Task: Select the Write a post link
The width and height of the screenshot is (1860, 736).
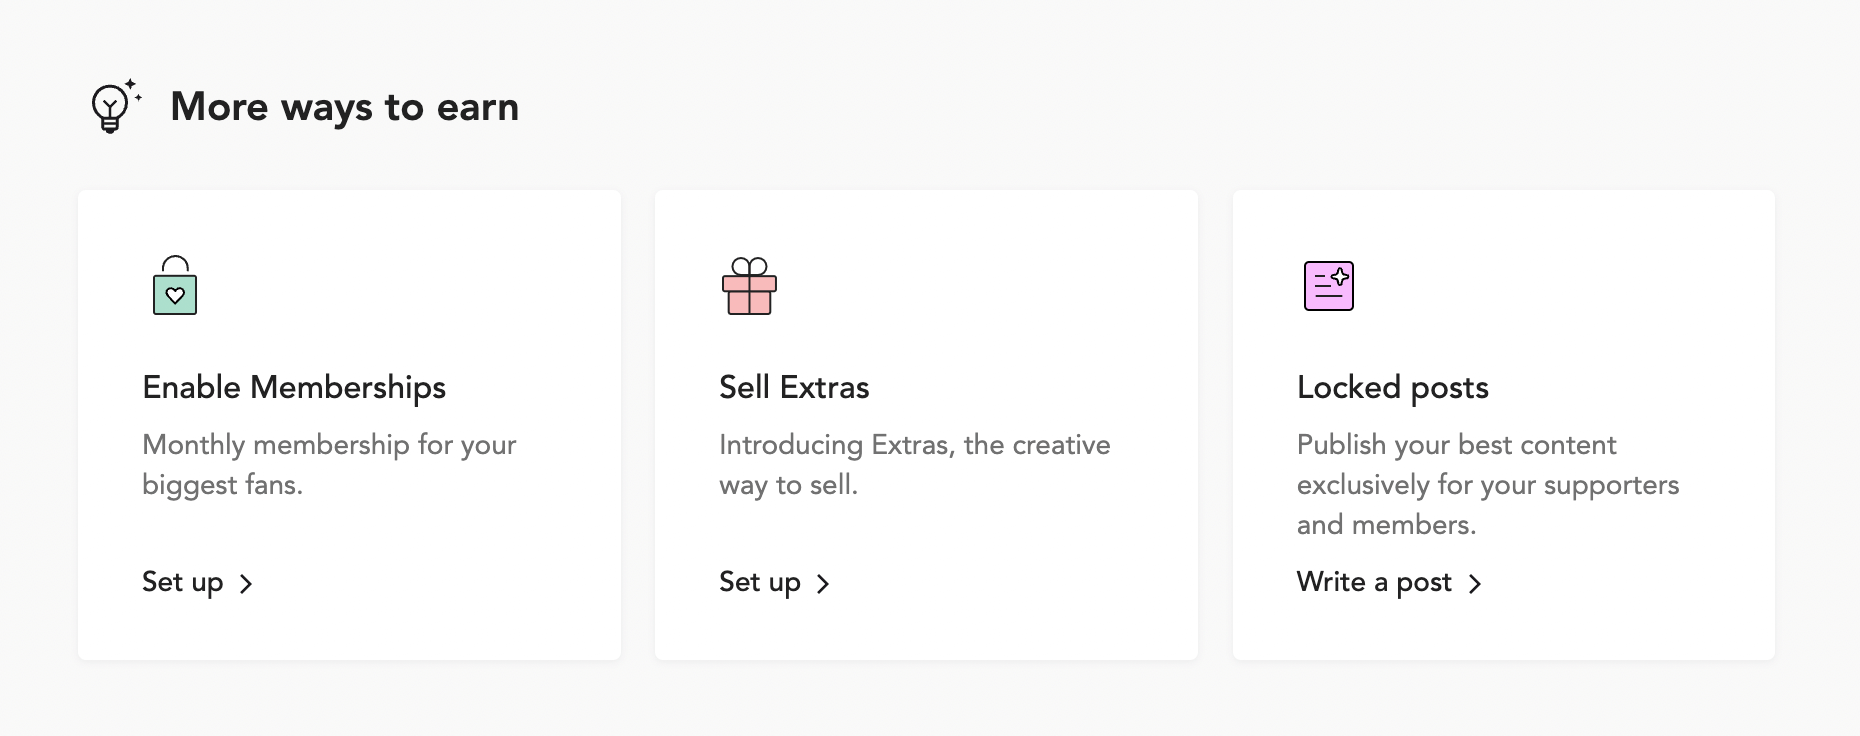Action: [x=1374, y=582]
